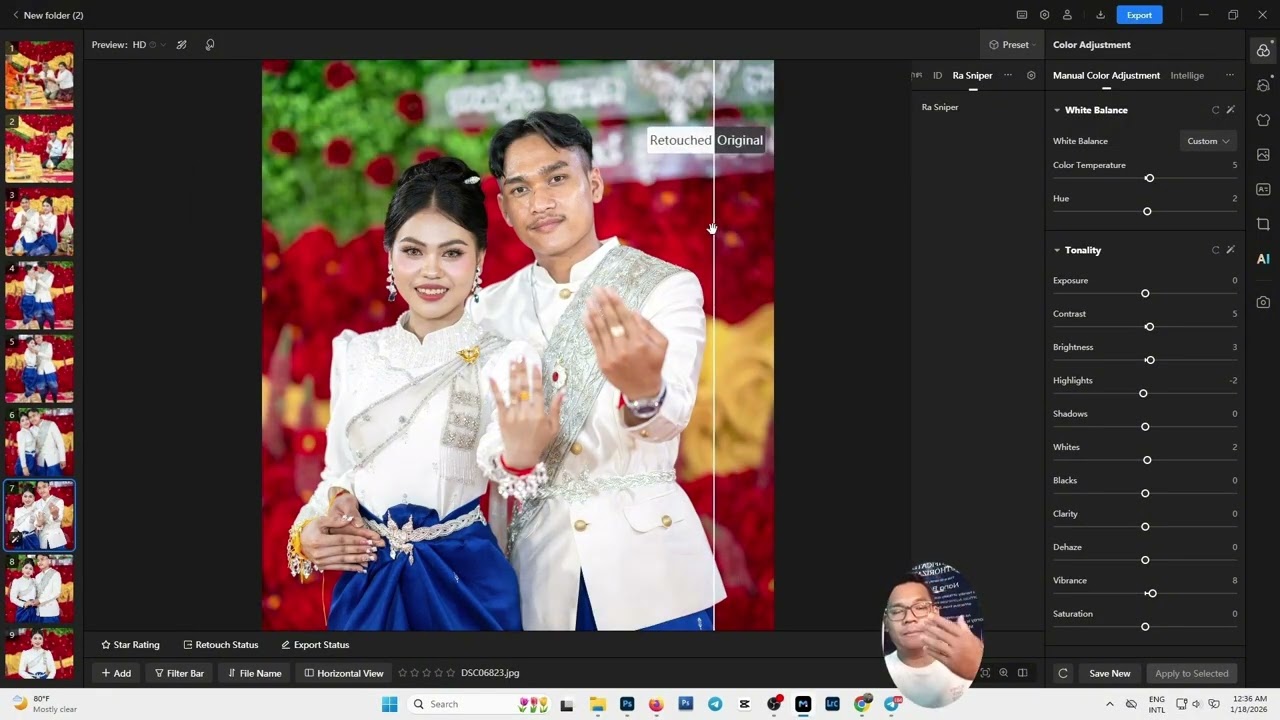This screenshot has width=1280, height=720.
Task: Open the Preset dropdown
Action: (1012, 45)
